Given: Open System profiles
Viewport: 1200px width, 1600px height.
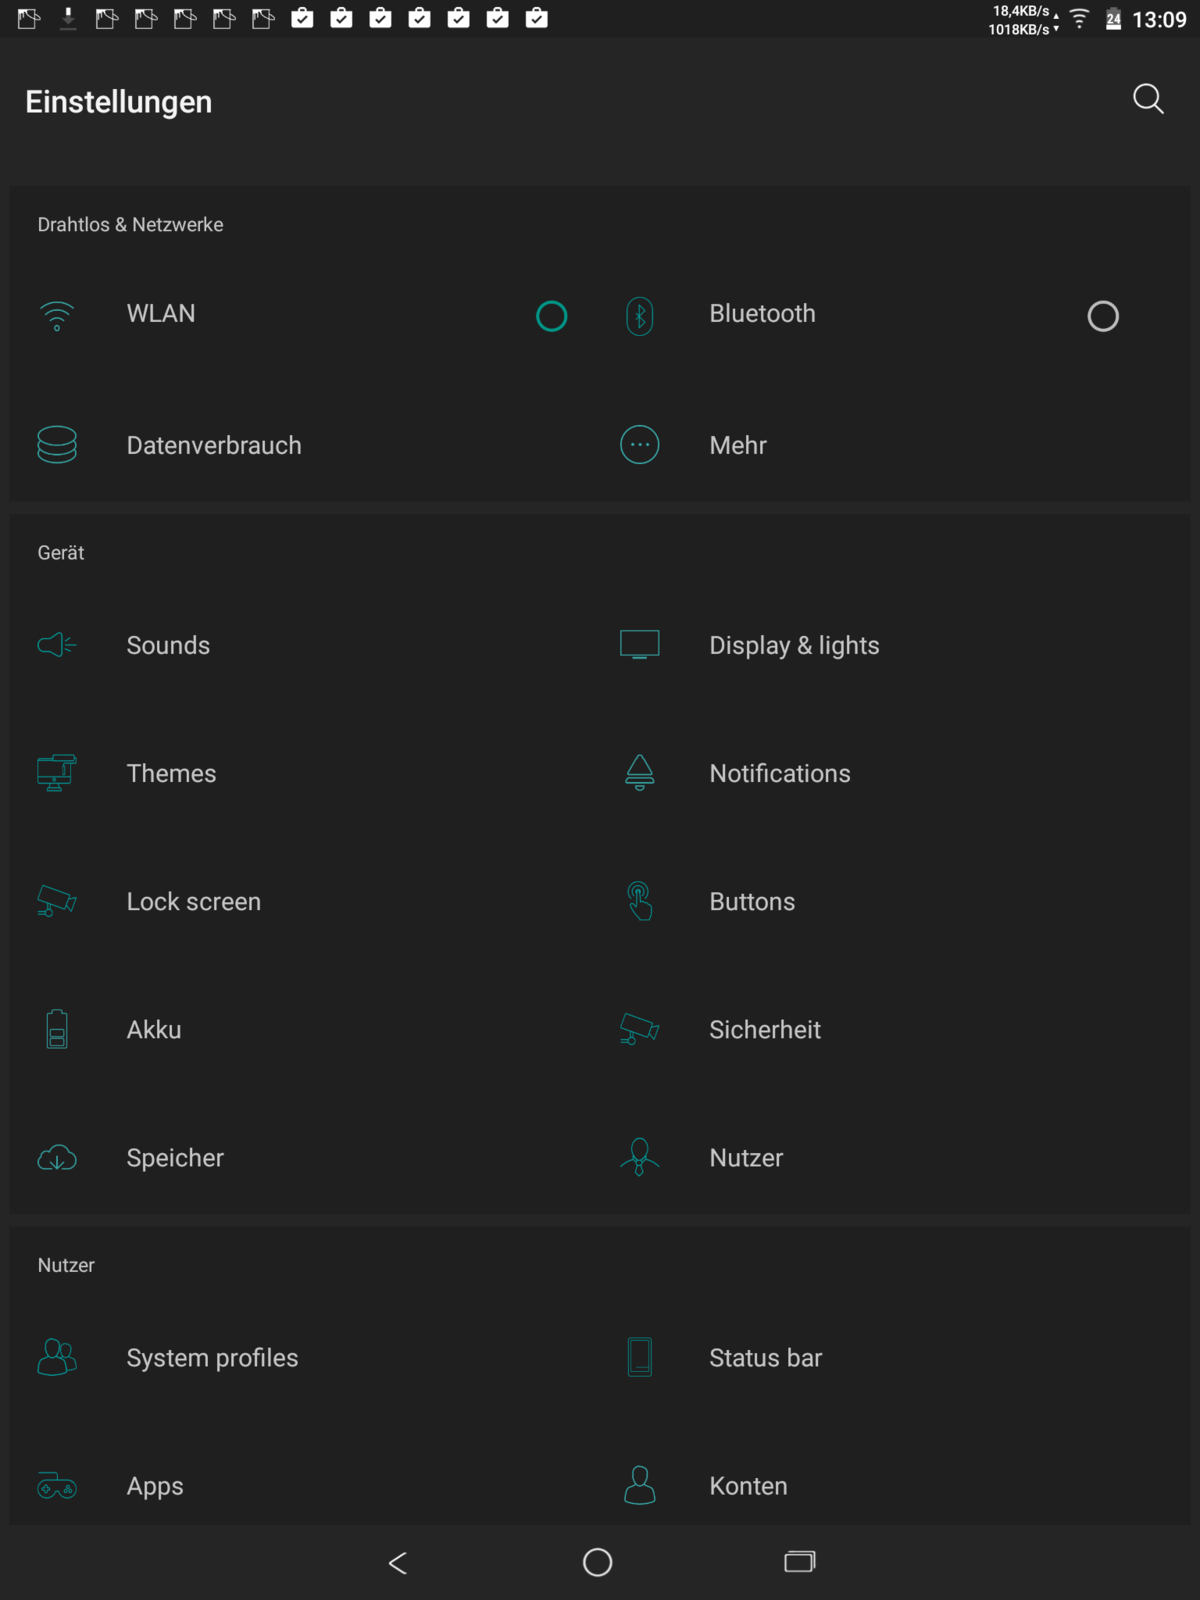Looking at the screenshot, I should (212, 1358).
